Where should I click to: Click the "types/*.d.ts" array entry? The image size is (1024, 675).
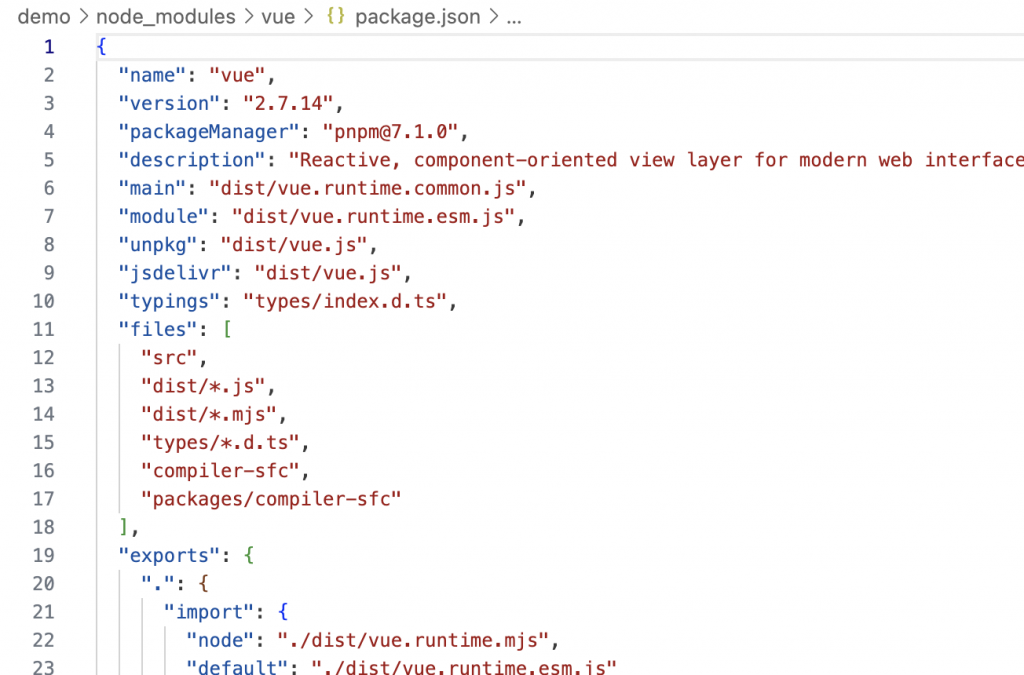point(221,443)
